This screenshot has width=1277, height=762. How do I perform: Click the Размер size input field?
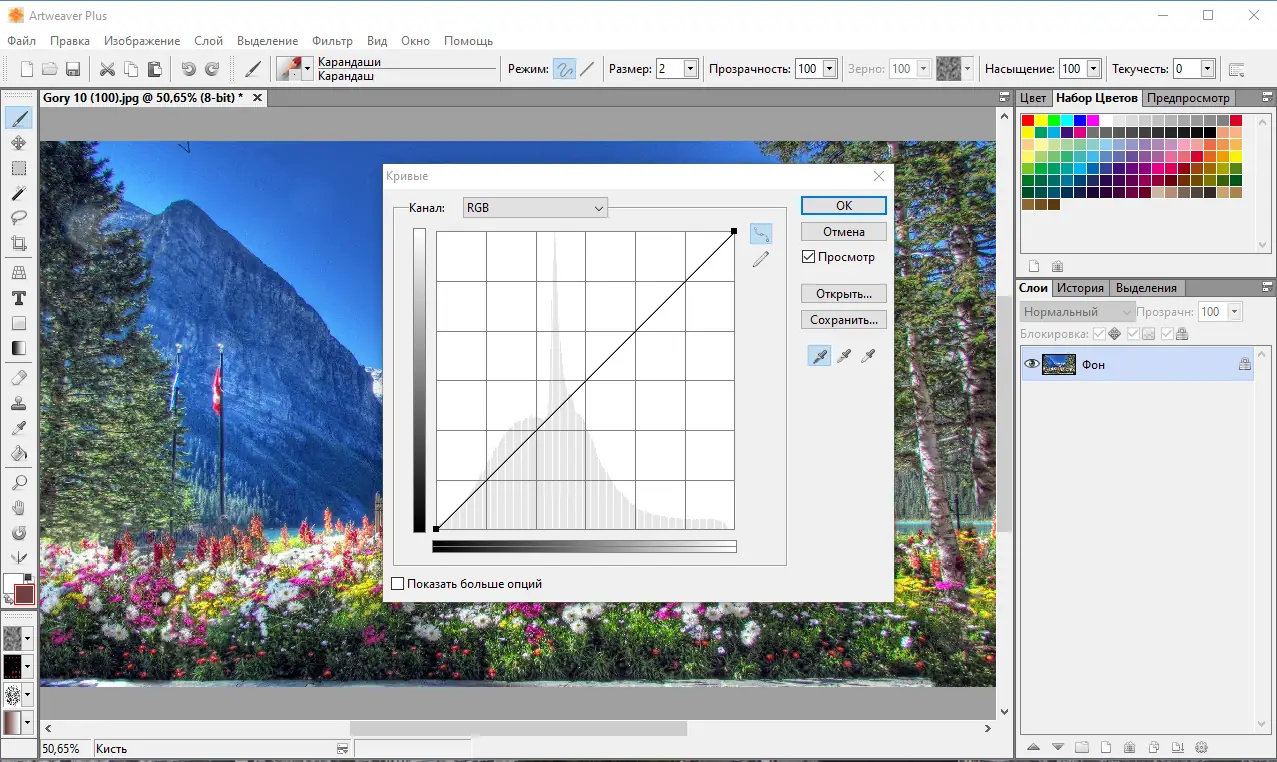[669, 69]
